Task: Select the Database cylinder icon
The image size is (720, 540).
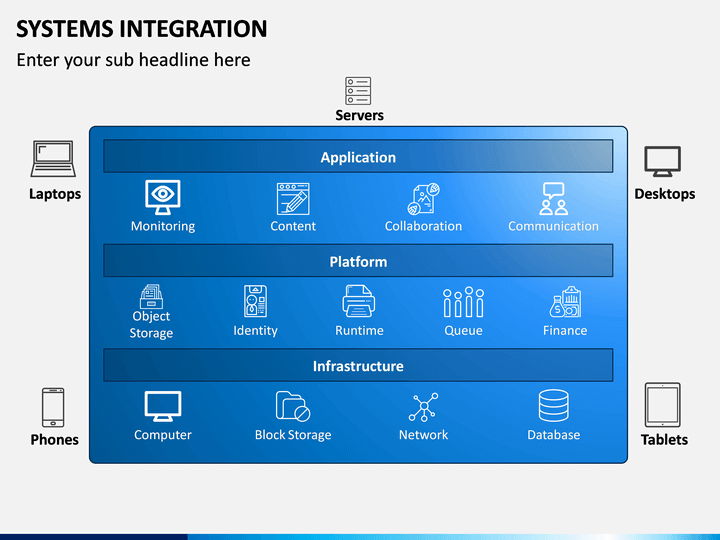Action: click(x=553, y=405)
